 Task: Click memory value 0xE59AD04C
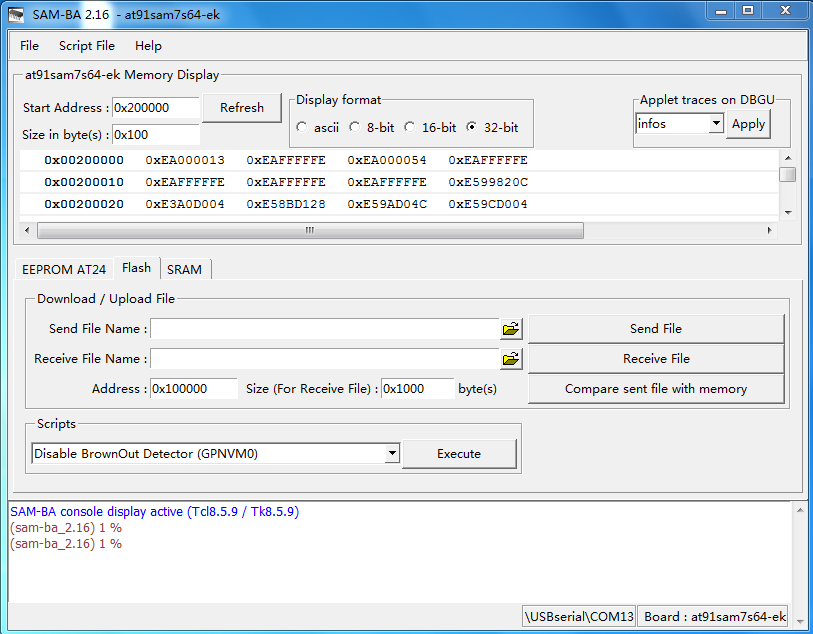tap(387, 204)
